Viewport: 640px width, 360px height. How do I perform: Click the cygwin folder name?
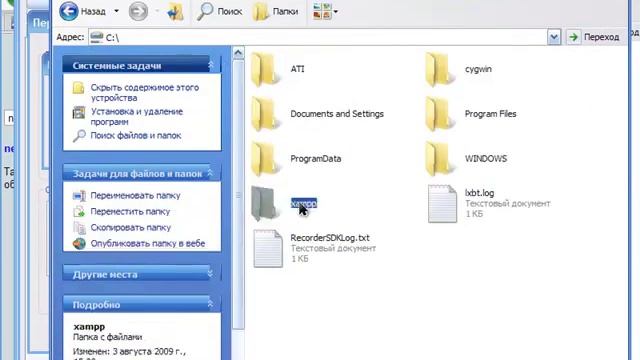pyautogui.click(x=478, y=69)
